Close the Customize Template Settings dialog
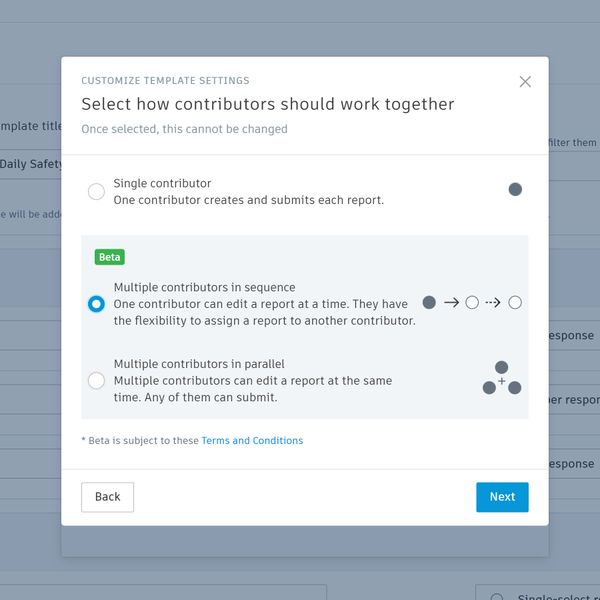The height and width of the screenshot is (600, 600). click(525, 82)
